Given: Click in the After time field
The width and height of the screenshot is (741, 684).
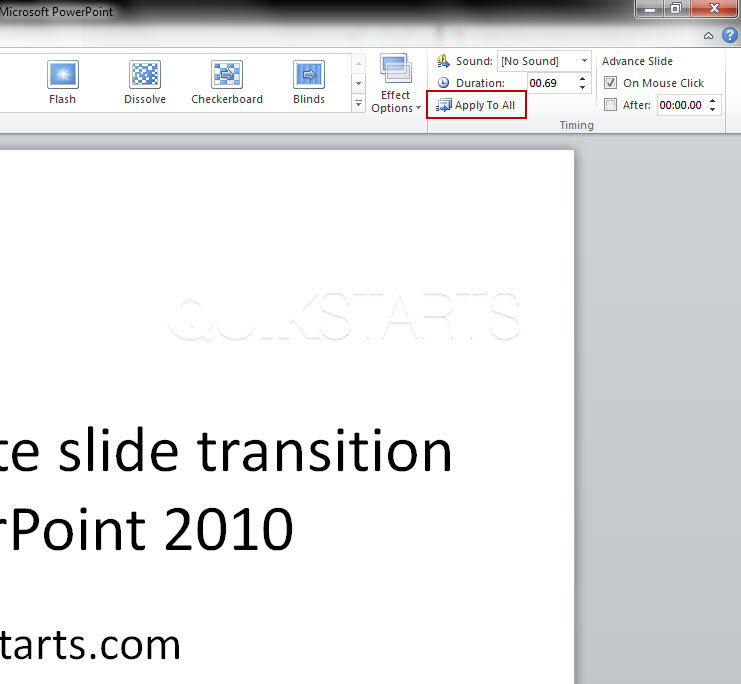Looking at the screenshot, I should pos(682,105).
